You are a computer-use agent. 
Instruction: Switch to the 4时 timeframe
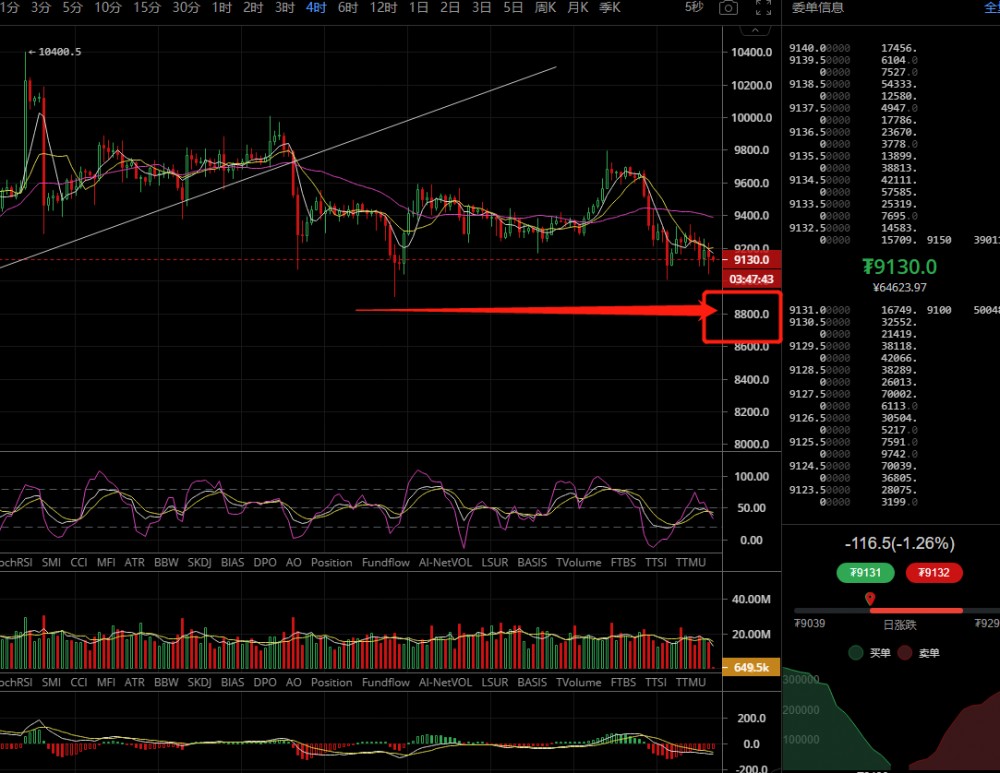pyautogui.click(x=316, y=7)
